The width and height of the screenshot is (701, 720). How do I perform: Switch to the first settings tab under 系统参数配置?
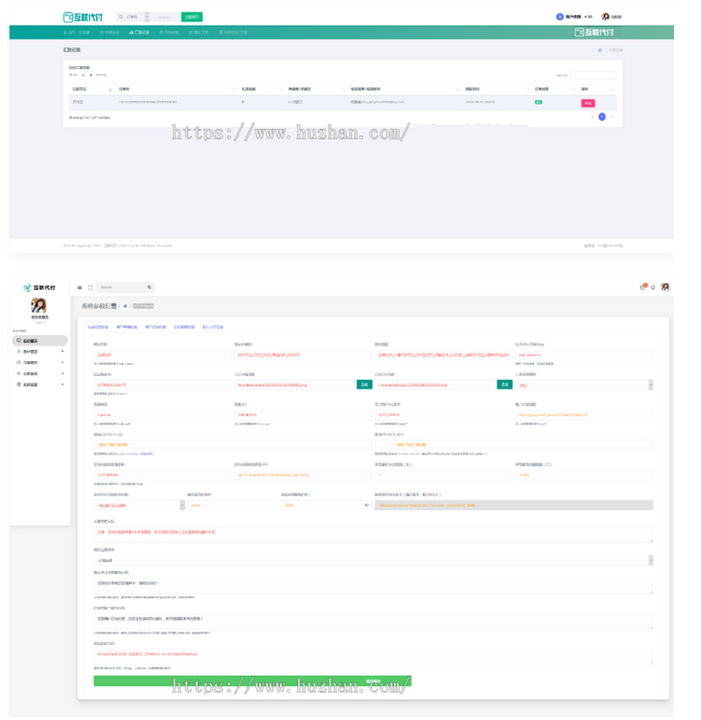pyautogui.click(x=98, y=327)
